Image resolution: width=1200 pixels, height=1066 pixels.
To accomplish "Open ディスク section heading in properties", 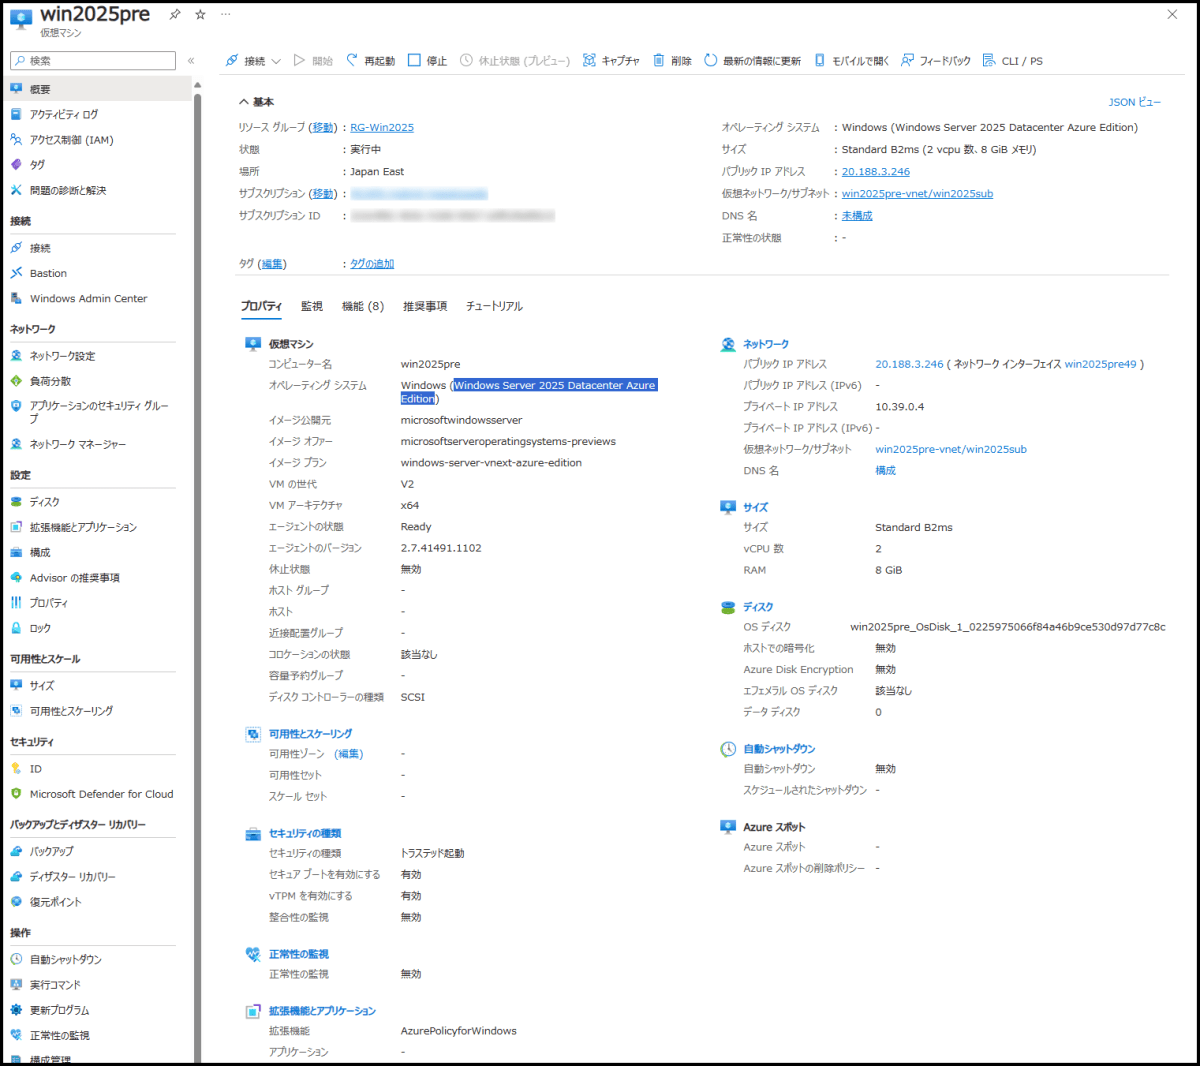I will pyautogui.click(x=758, y=607).
